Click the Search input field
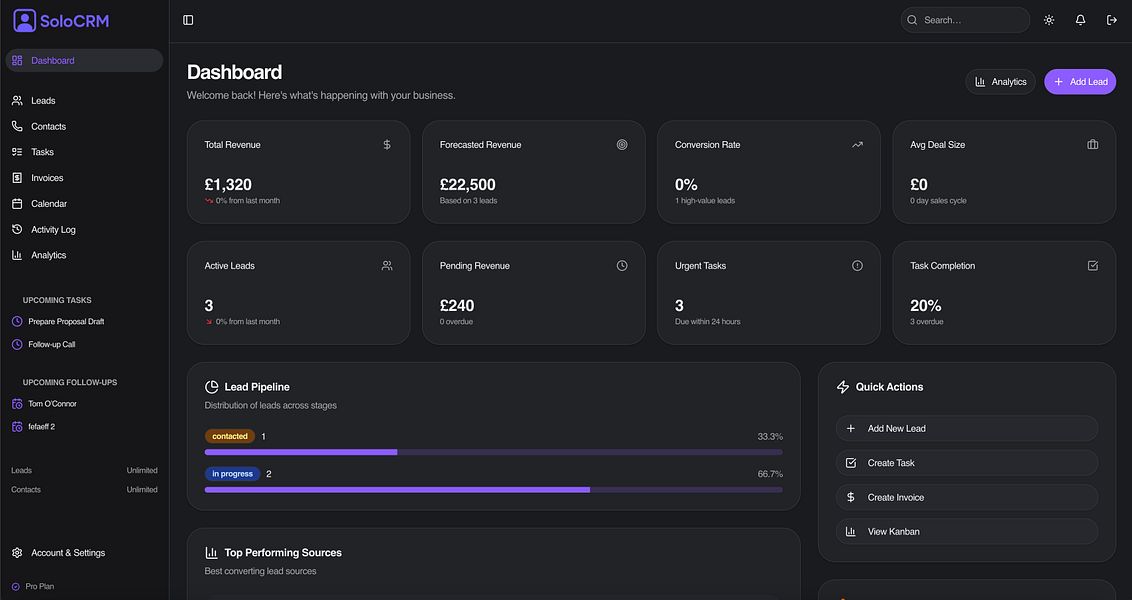 (964, 19)
